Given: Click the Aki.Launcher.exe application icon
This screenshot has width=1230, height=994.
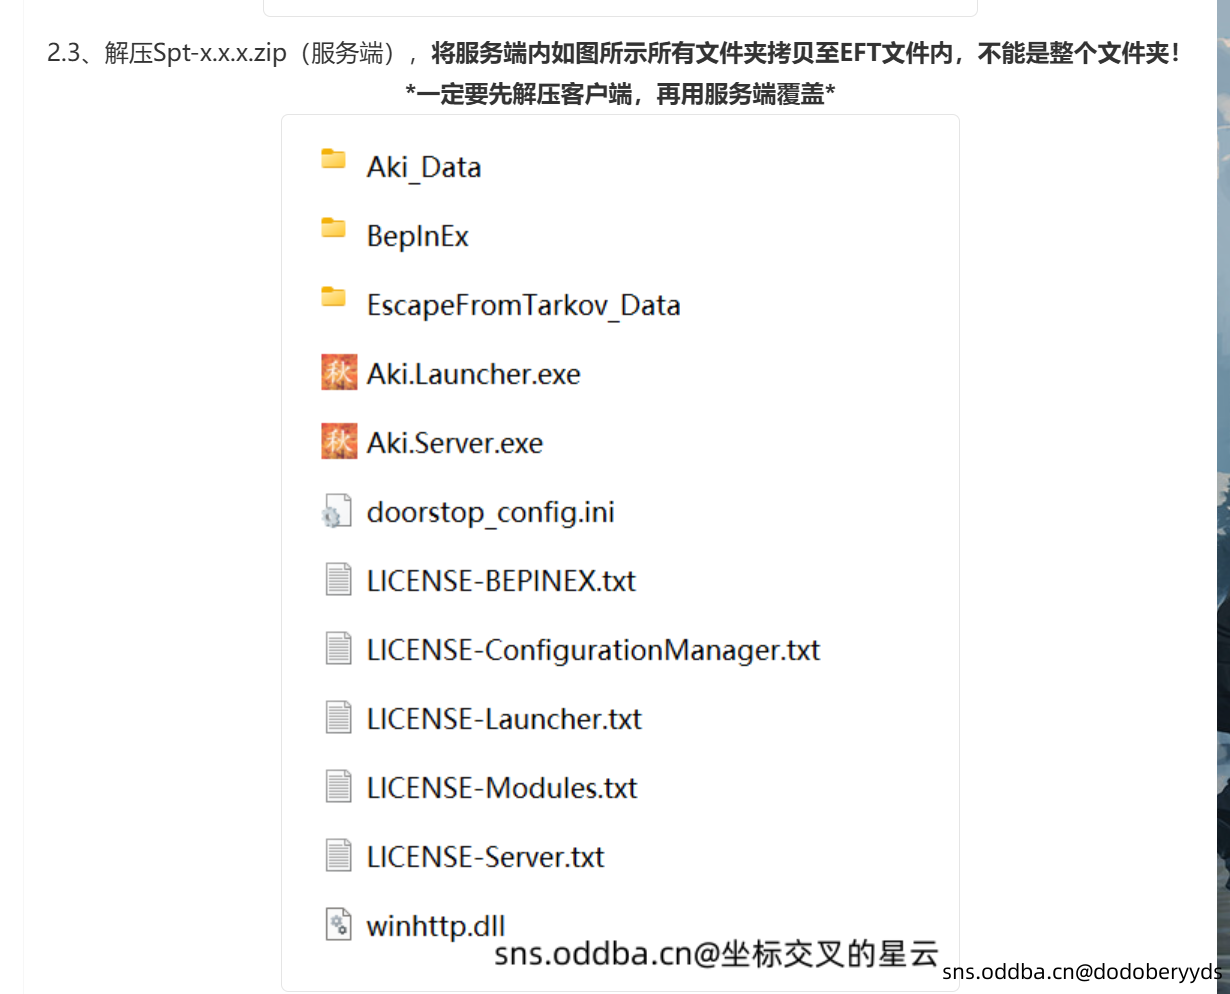Looking at the screenshot, I should [x=339, y=373].
